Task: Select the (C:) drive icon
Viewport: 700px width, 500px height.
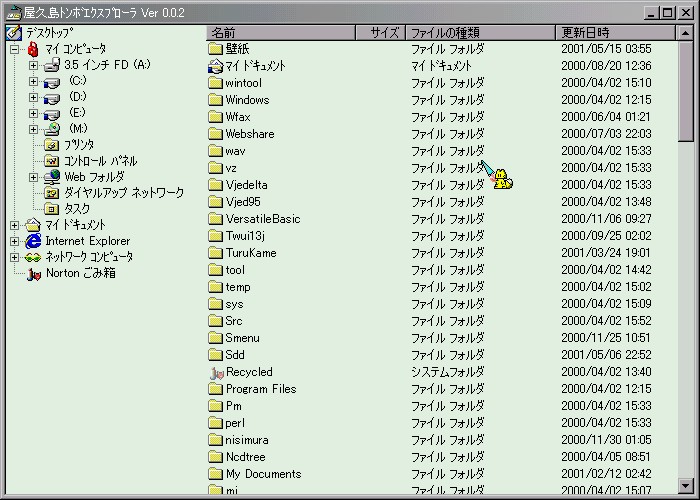Action: 52,82
